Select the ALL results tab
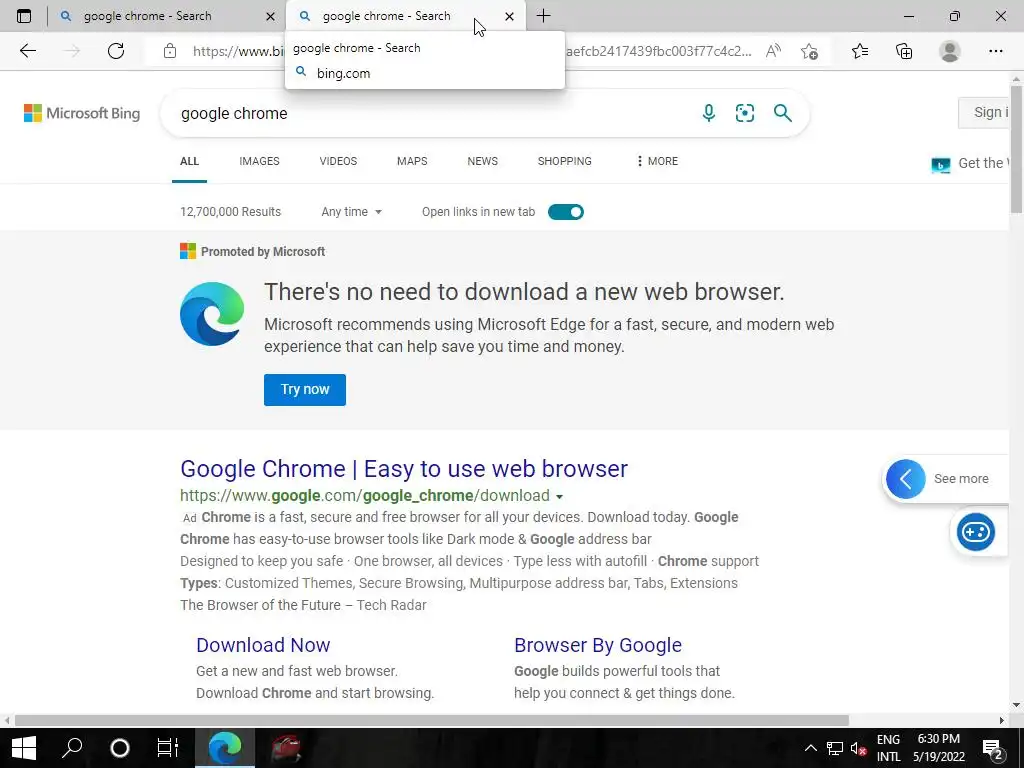The image size is (1024, 768). (189, 161)
